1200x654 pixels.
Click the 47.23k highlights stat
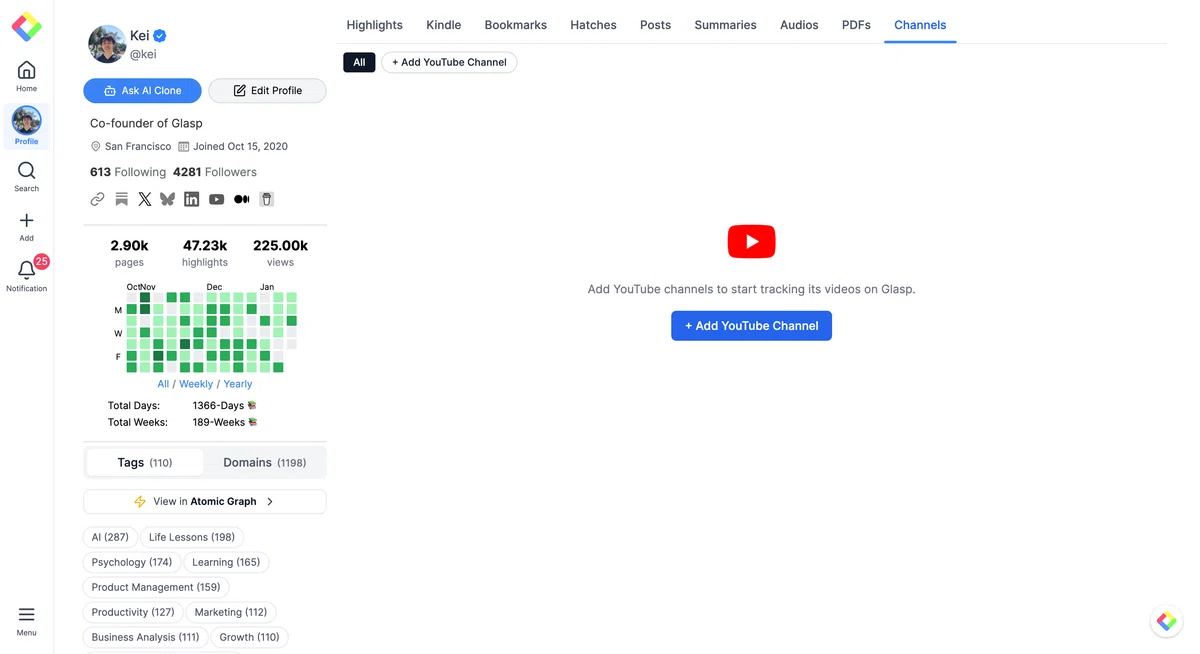point(205,253)
